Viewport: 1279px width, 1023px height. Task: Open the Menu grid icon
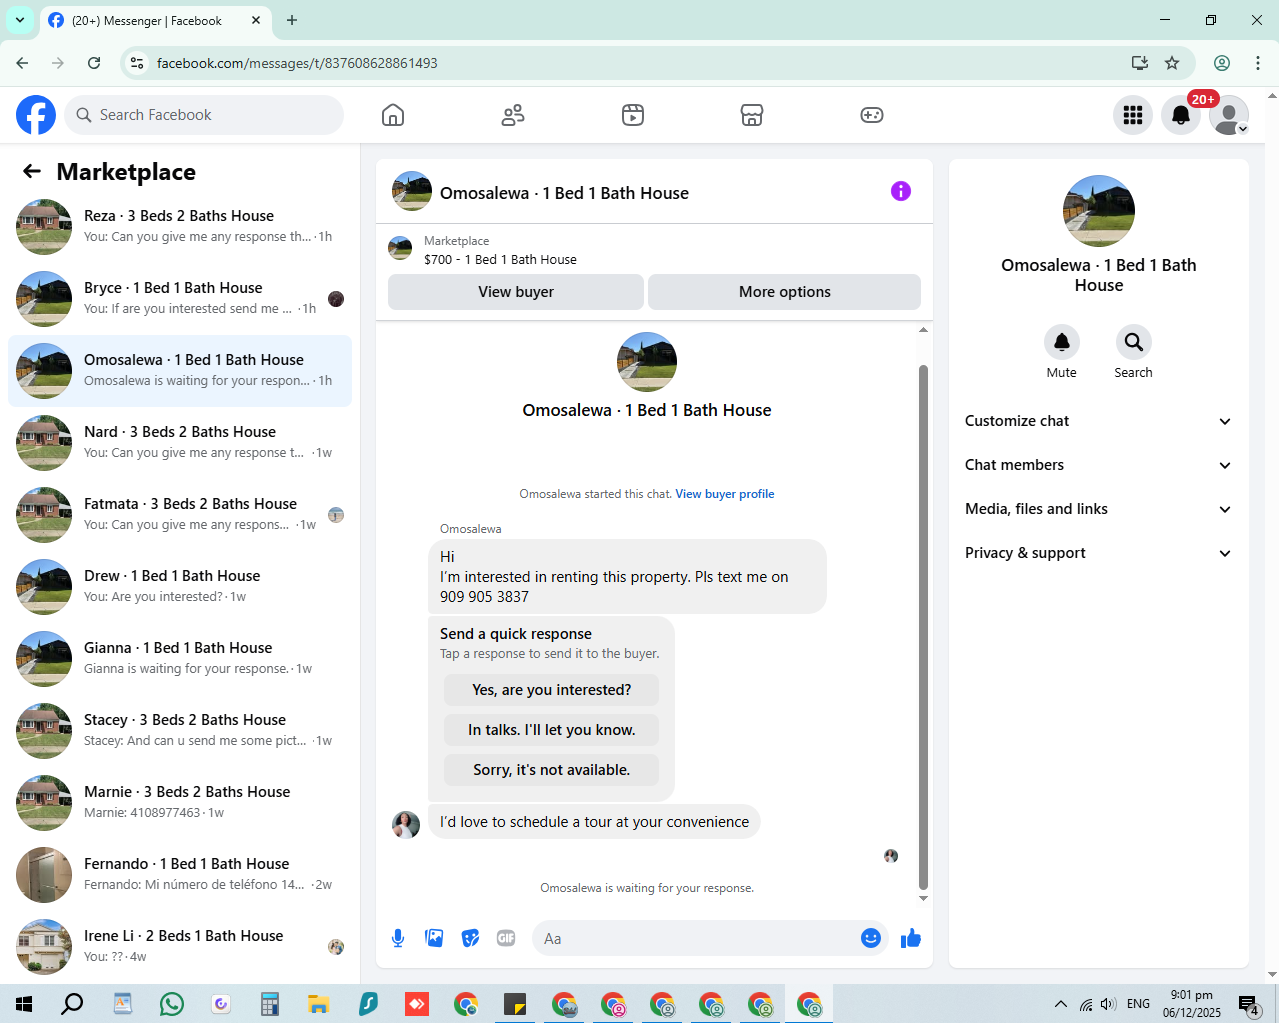click(x=1133, y=115)
